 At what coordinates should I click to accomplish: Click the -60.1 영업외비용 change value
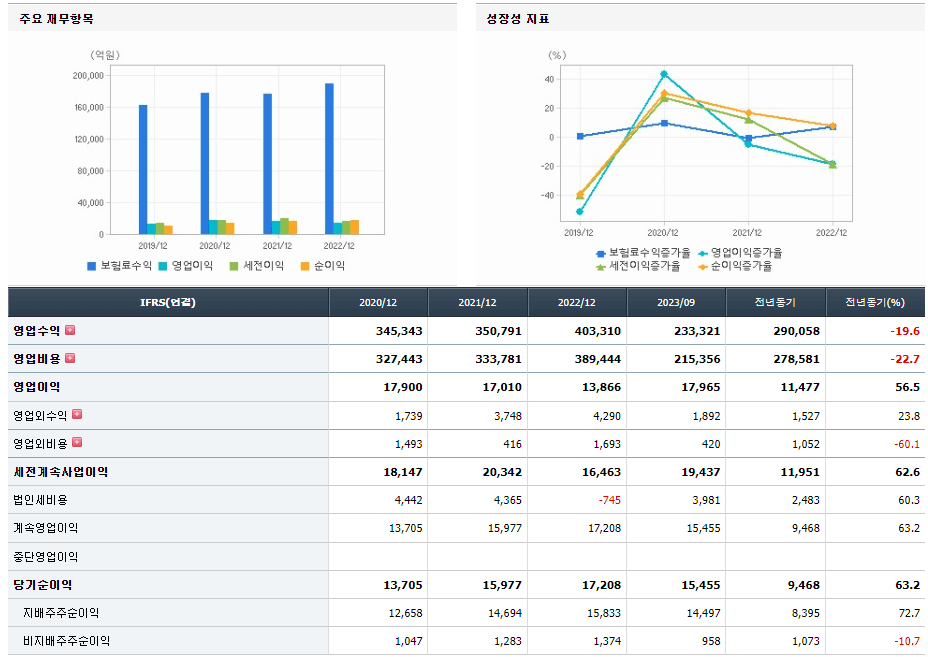pos(907,444)
